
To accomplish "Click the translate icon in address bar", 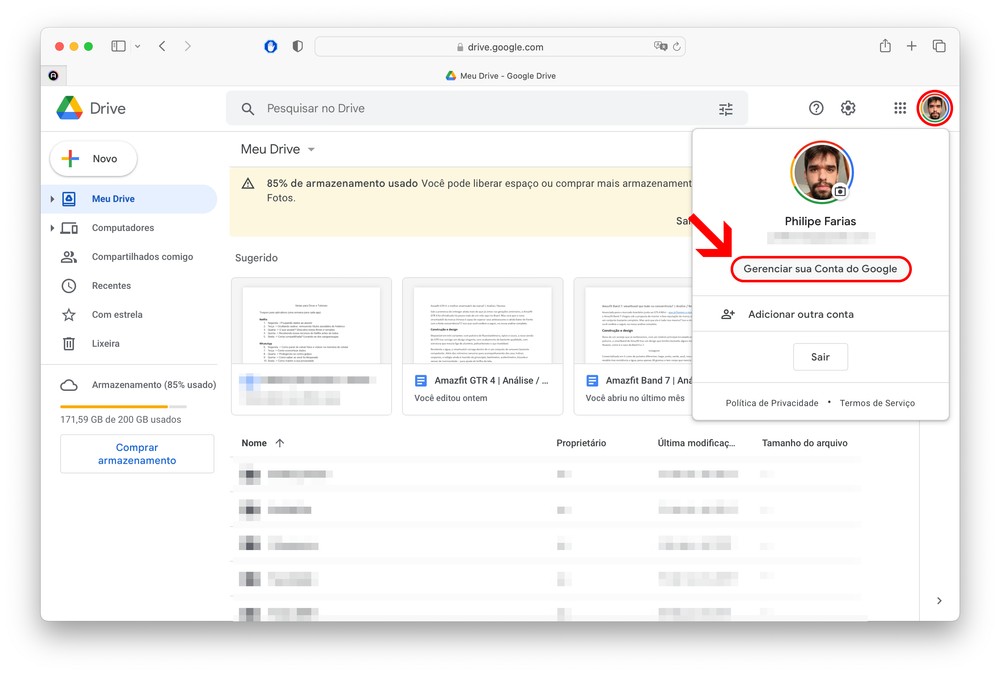I will coord(660,46).
